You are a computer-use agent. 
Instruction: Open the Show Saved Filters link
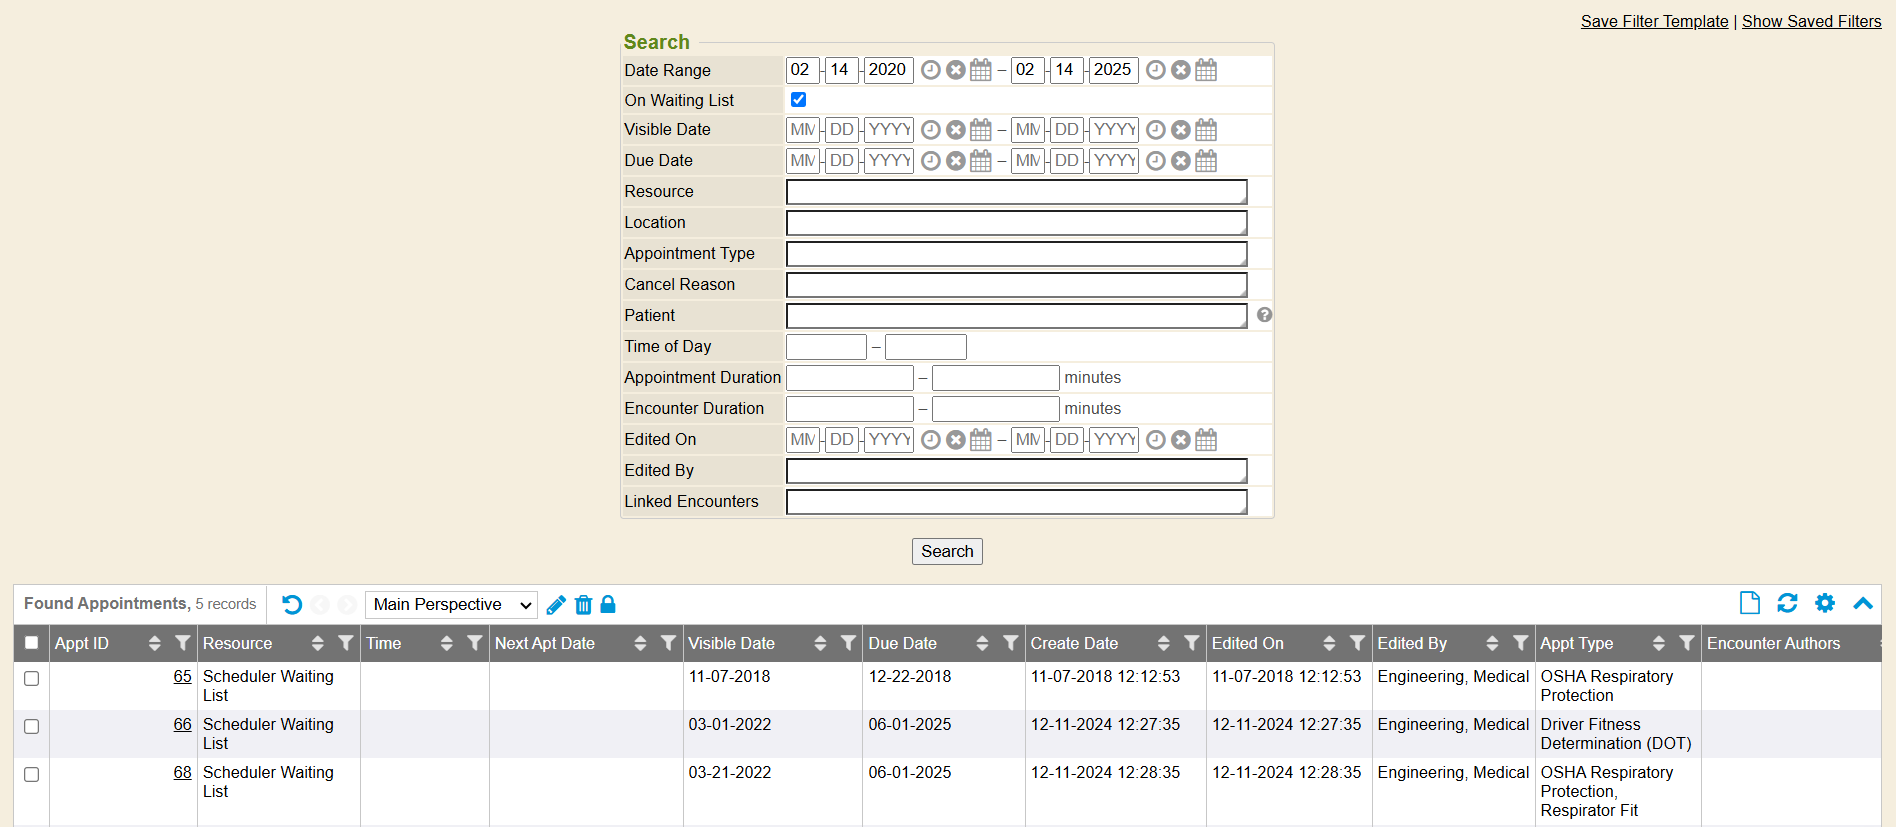click(x=1811, y=21)
